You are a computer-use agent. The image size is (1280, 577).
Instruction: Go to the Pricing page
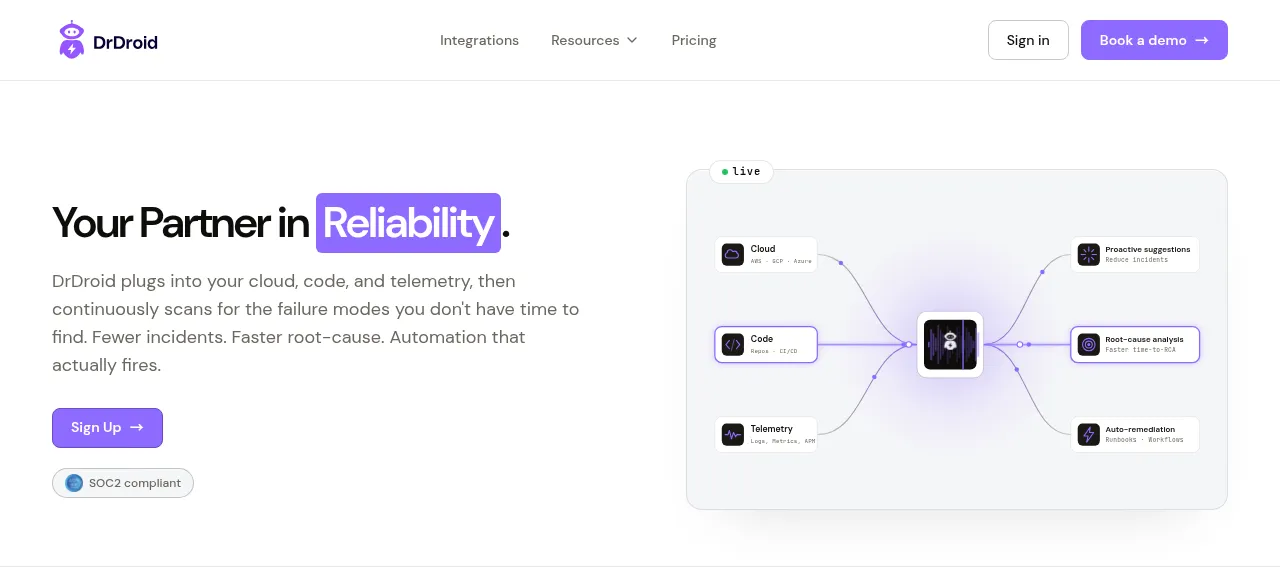click(694, 40)
